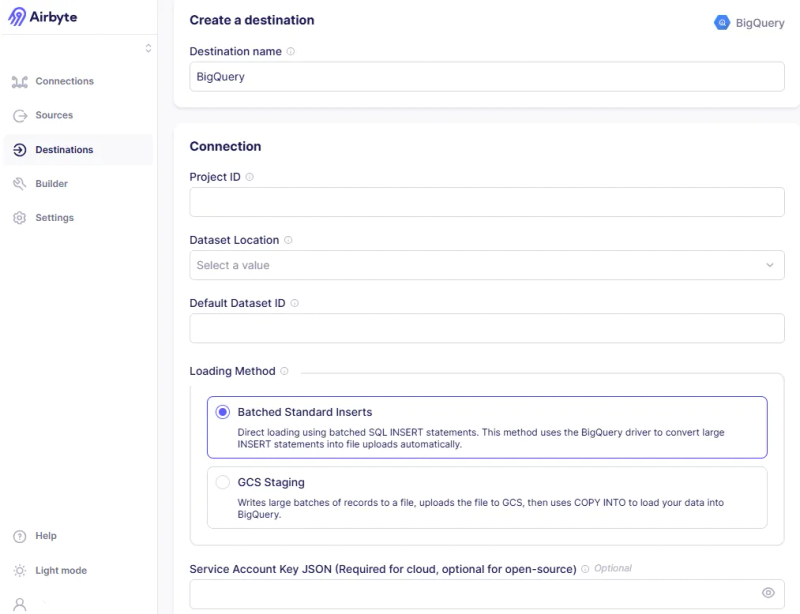Screen dimensions: 800x614
Task: Show info tooltip for Project ID
Action: tap(249, 177)
